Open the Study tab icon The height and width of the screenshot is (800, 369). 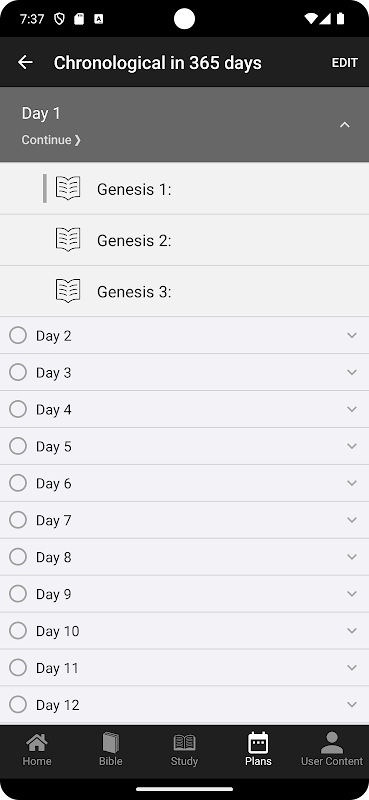pos(184,742)
